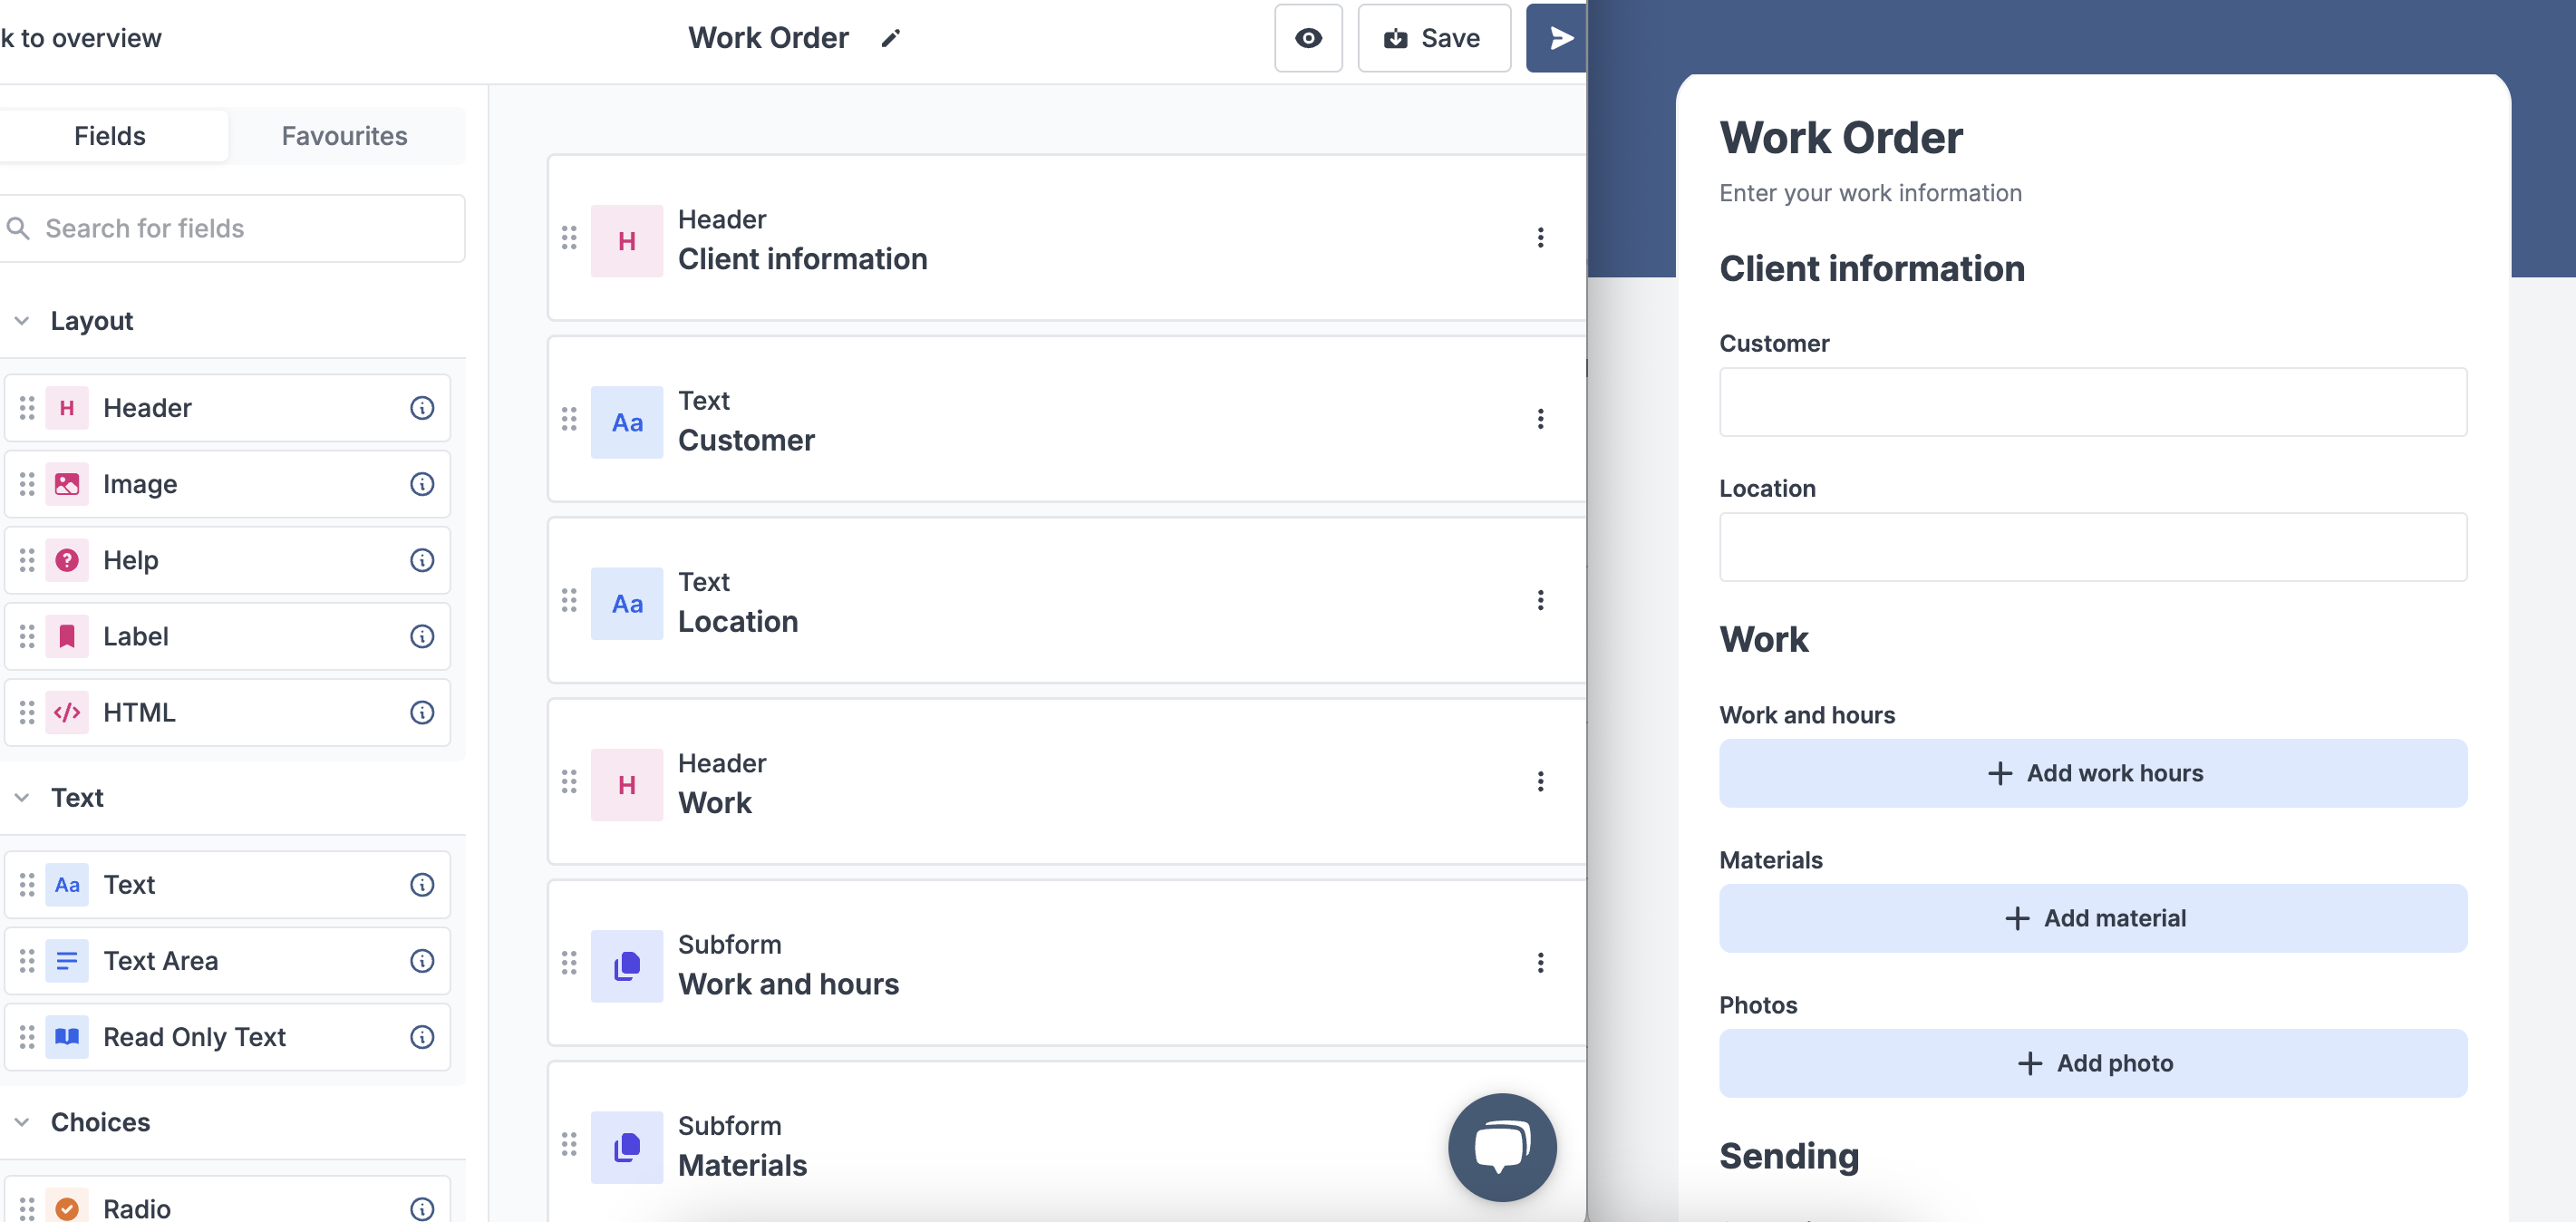Click drag handle of Customer card
This screenshot has height=1222, width=2576.
coord(569,419)
